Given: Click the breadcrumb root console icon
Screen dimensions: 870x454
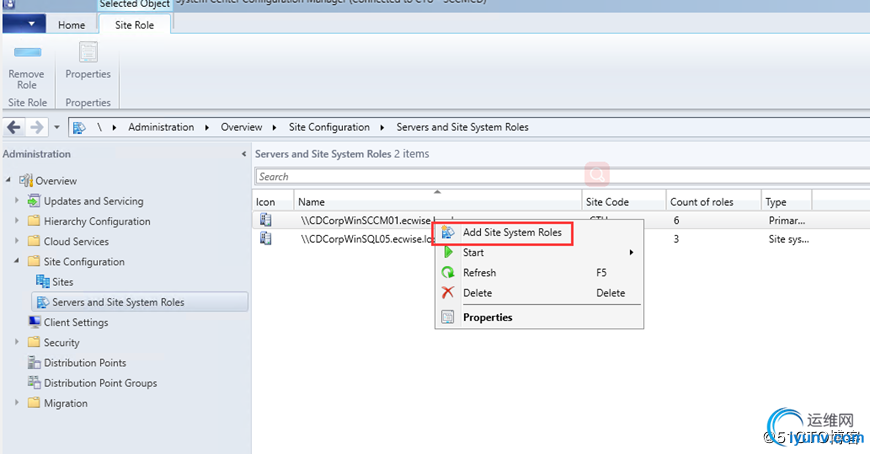Looking at the screenshot, I should tap(79, 128).
